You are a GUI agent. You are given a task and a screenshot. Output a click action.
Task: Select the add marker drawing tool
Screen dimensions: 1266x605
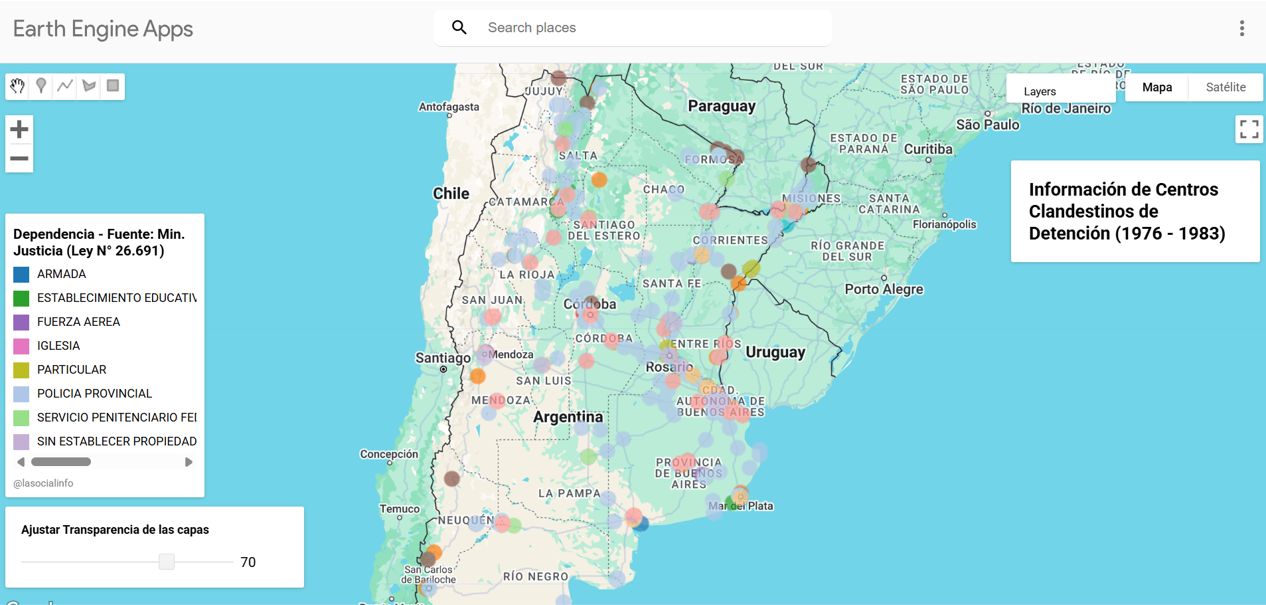[41, 86]
